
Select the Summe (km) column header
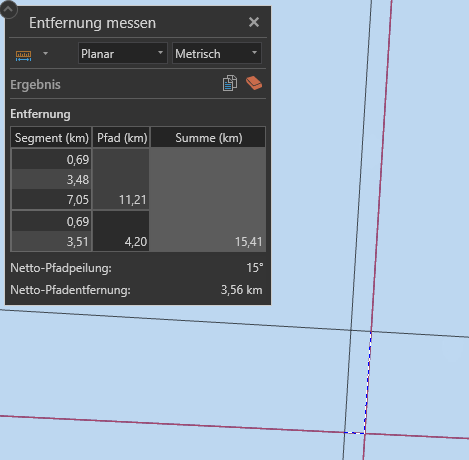[208, 138]
